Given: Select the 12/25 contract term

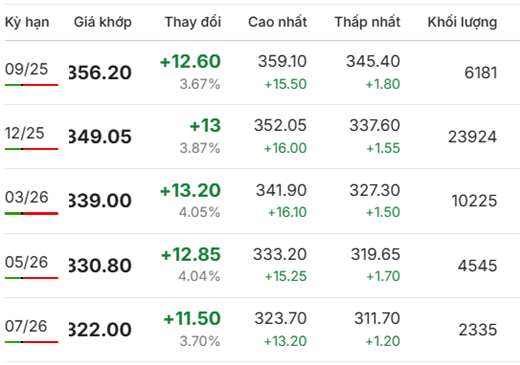Looking at the screenshot, I should [x=24, y=133].
